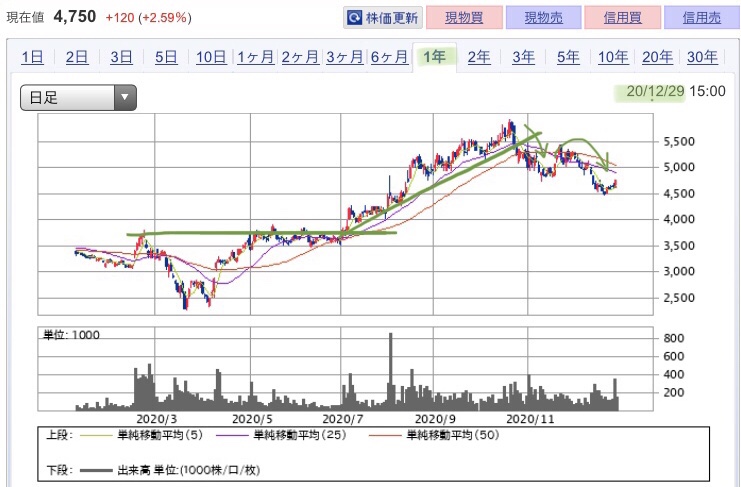Switch to the 1日 period tab
The width and height of the screenshot is (741, 487).
(x=32, y=57)
